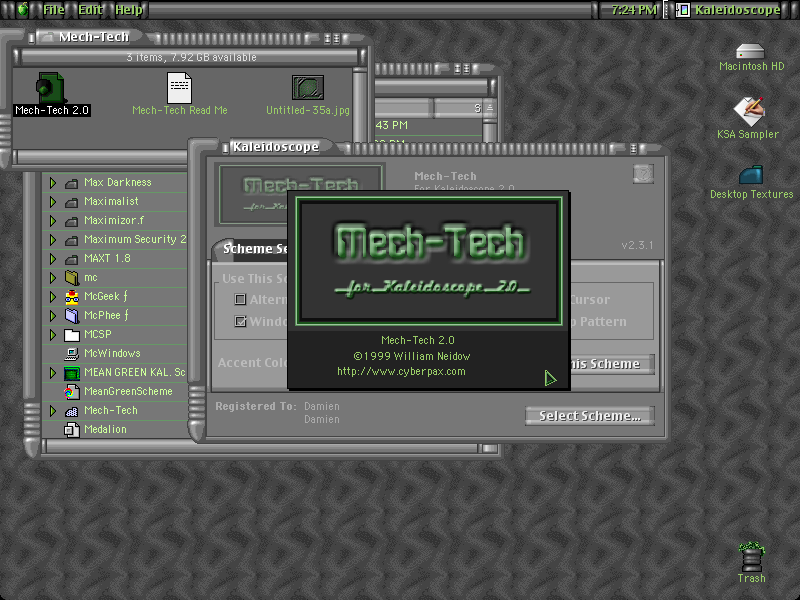The width and height of the screenshot is (800, 600).
Task: Select the Mech-Tech folder icon in list
Action: 72,411
